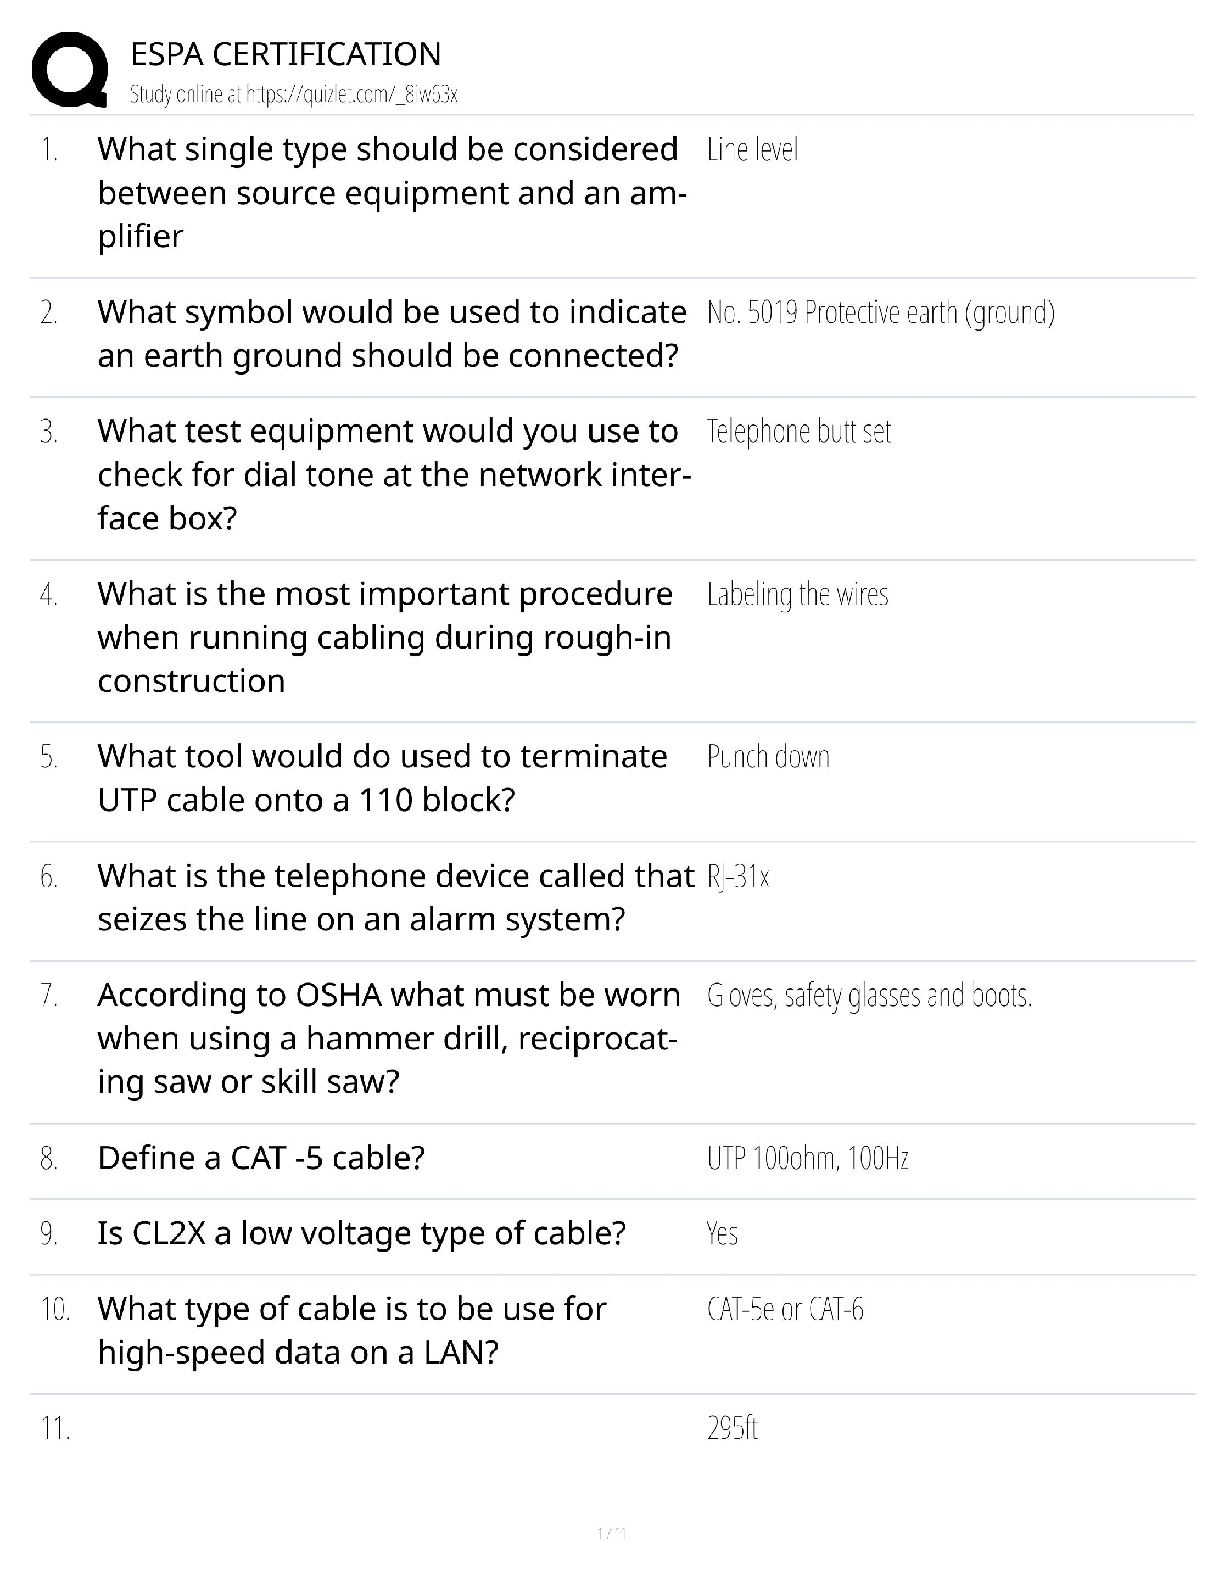
Task: Select the rough-in construction cabling question
Action: 385,638
